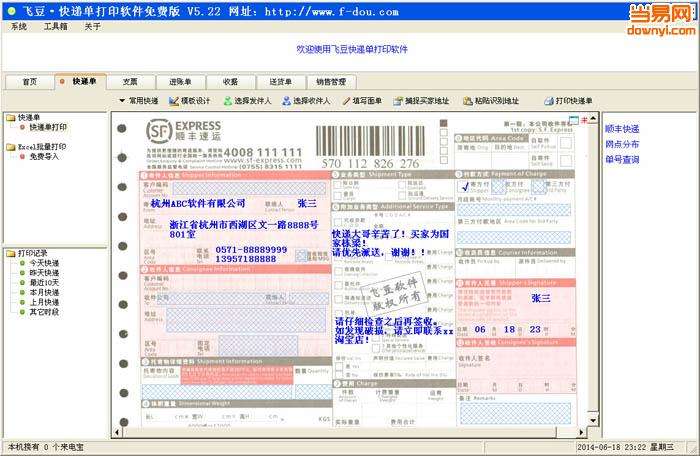Select 上月快递 print record
Viewport: 700px width, 456px height.
point(44,302)
